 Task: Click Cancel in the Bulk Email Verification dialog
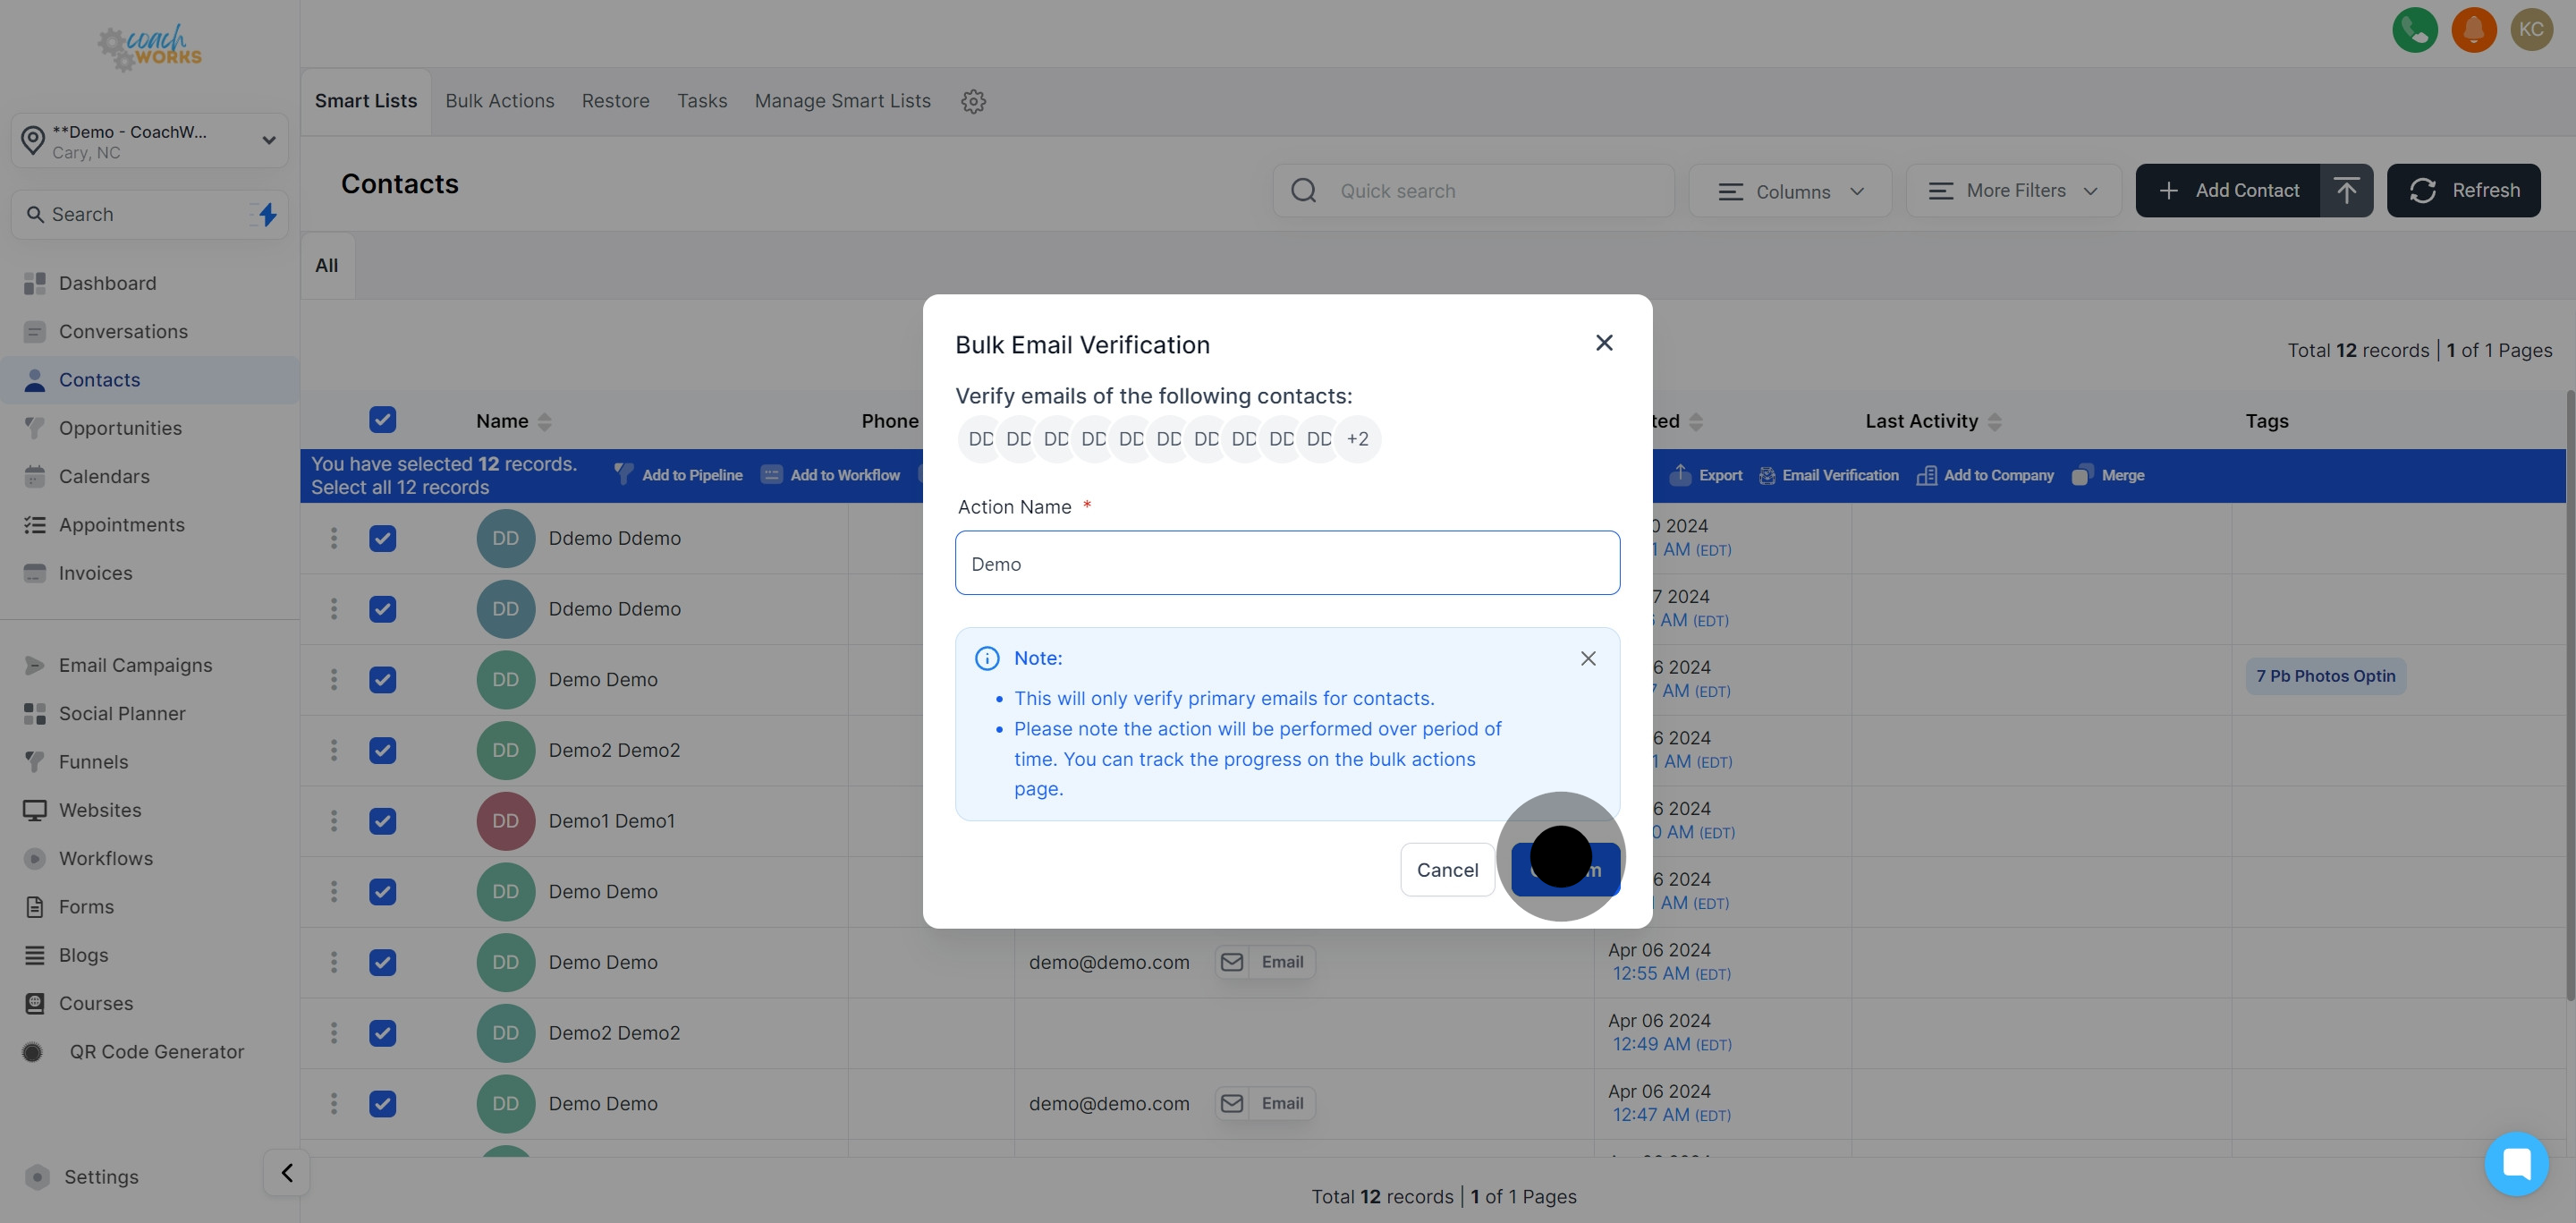1447,870
